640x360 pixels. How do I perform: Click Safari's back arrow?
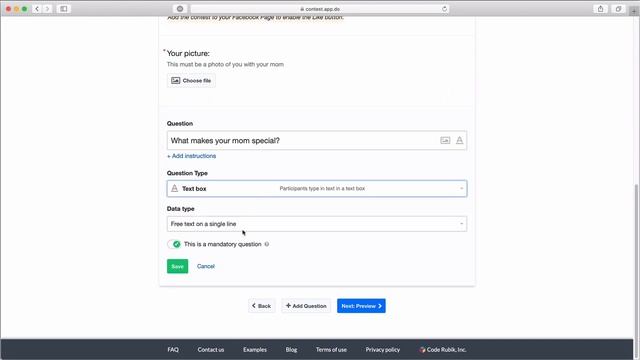37,9
